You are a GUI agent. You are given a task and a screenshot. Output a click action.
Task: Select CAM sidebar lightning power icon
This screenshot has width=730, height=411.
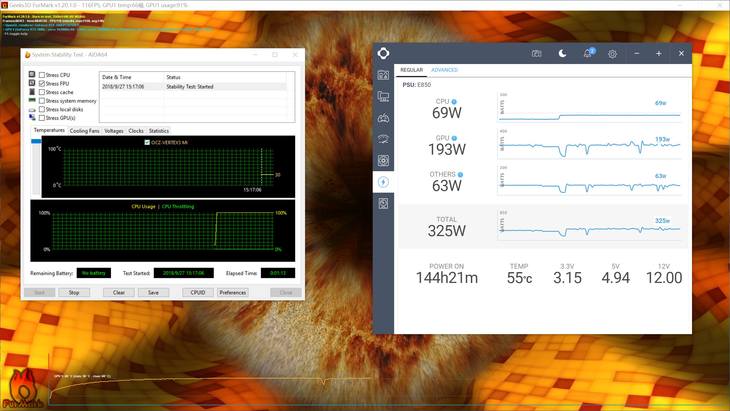click(383, 182)
